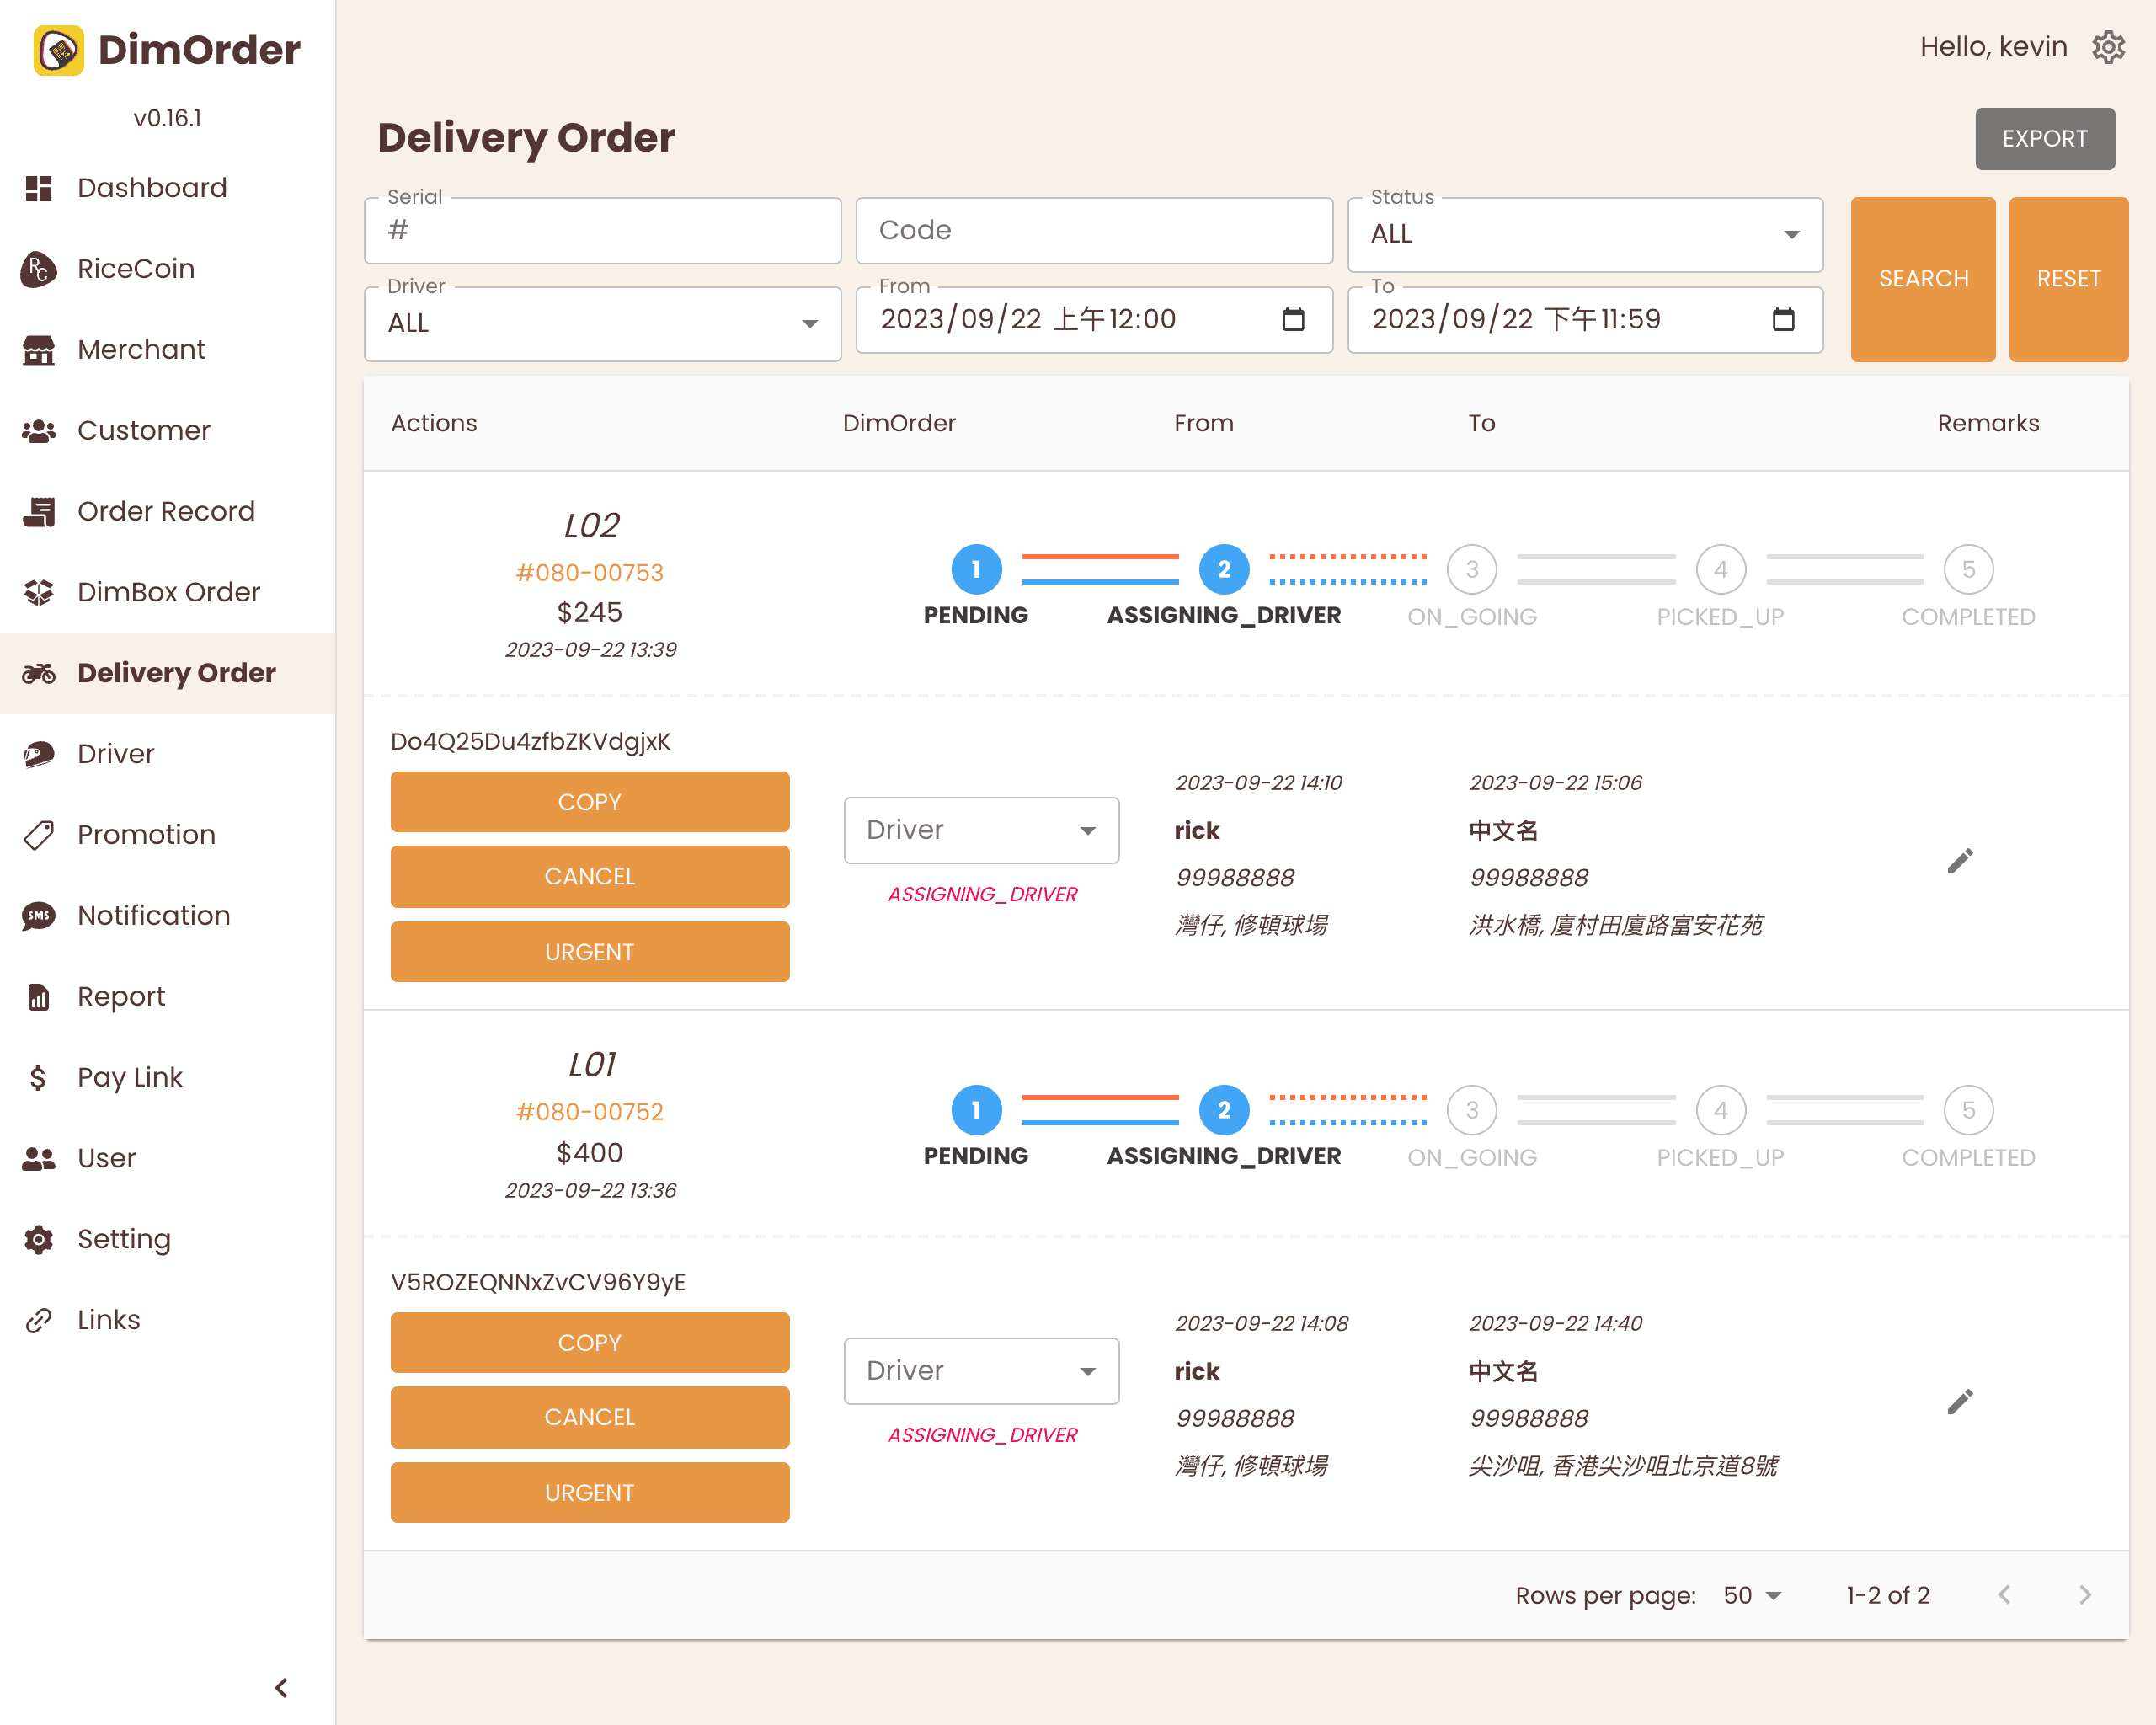Focus the Serial number input field

(602, 230)
